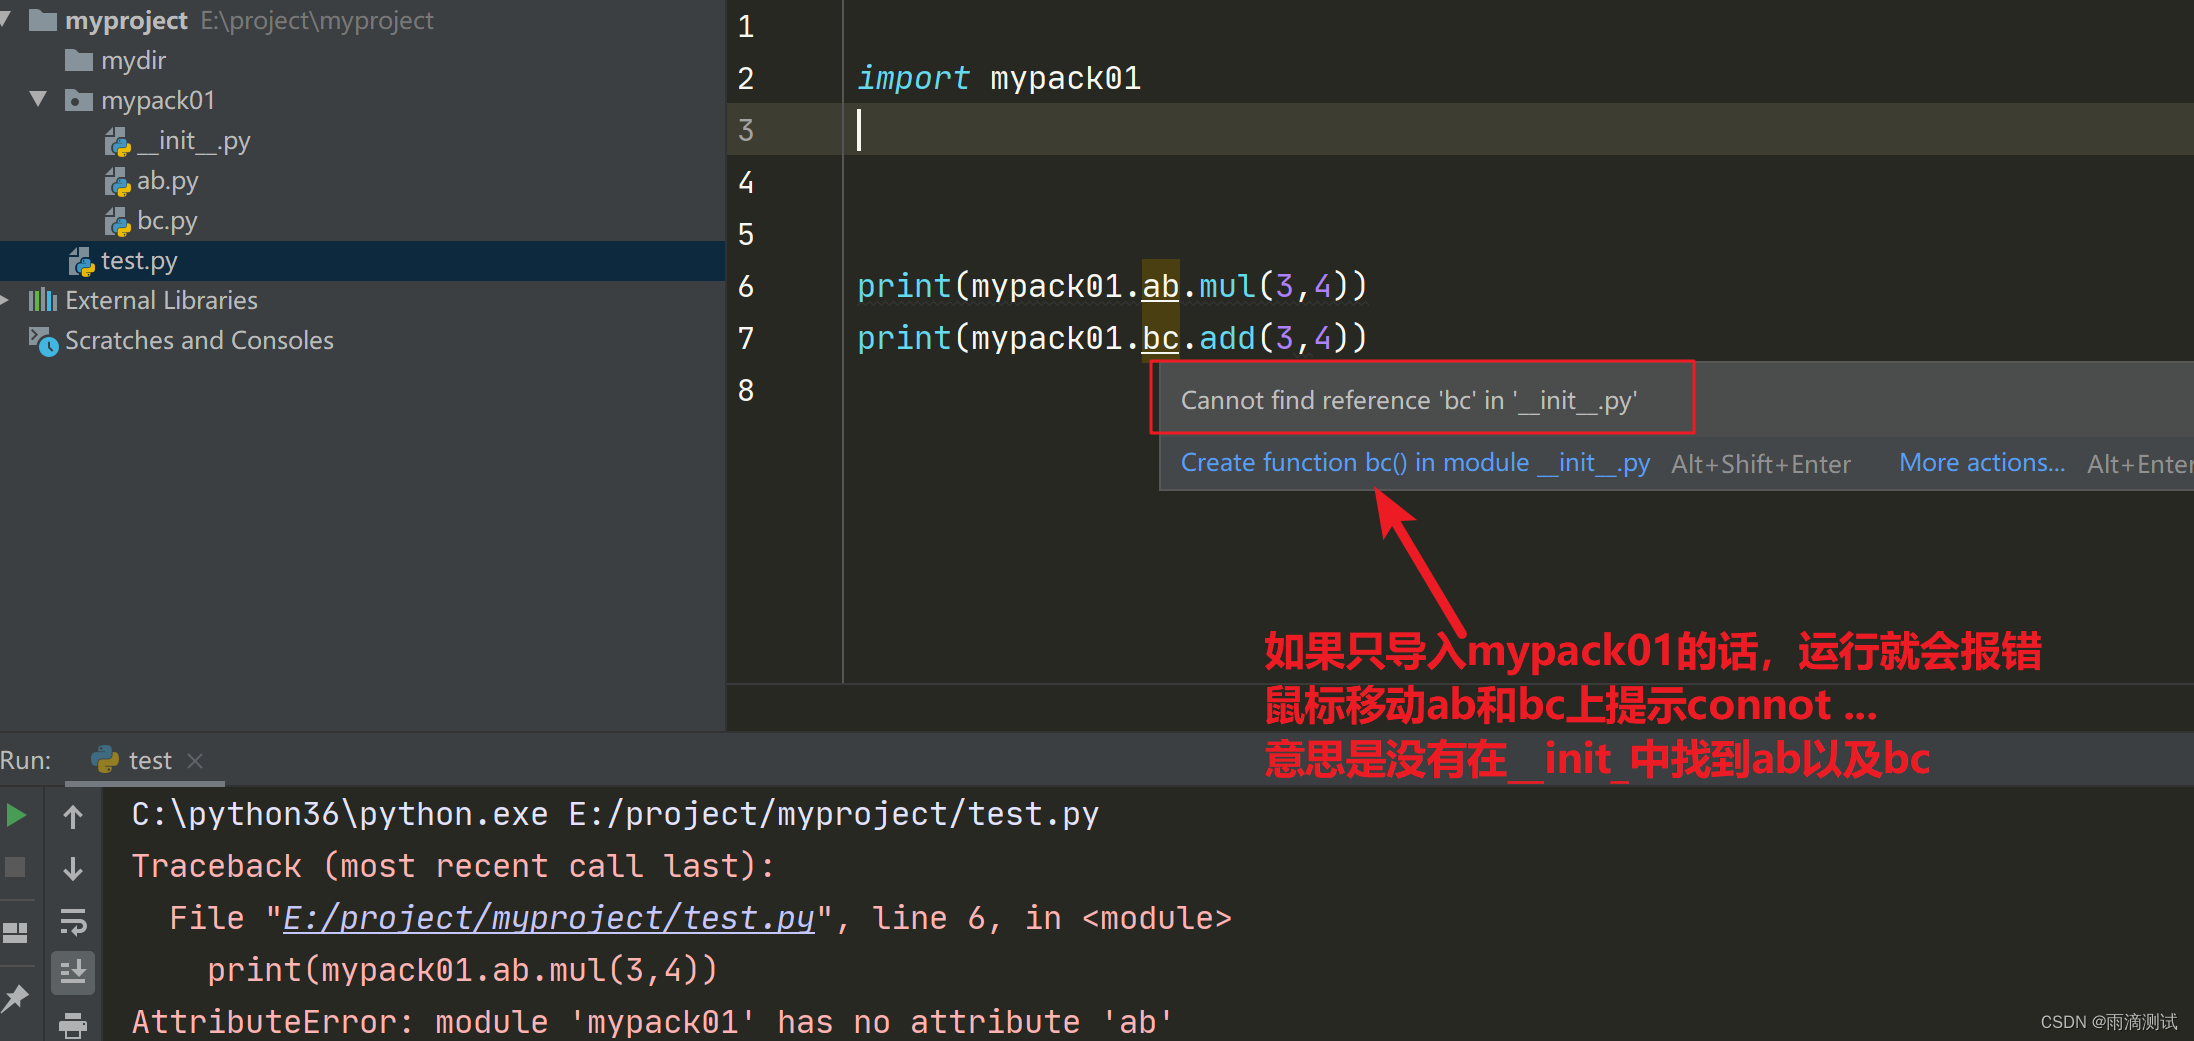Click the up arrow in Run panel
The image size is (2194, 1041).
coord(73,817)
